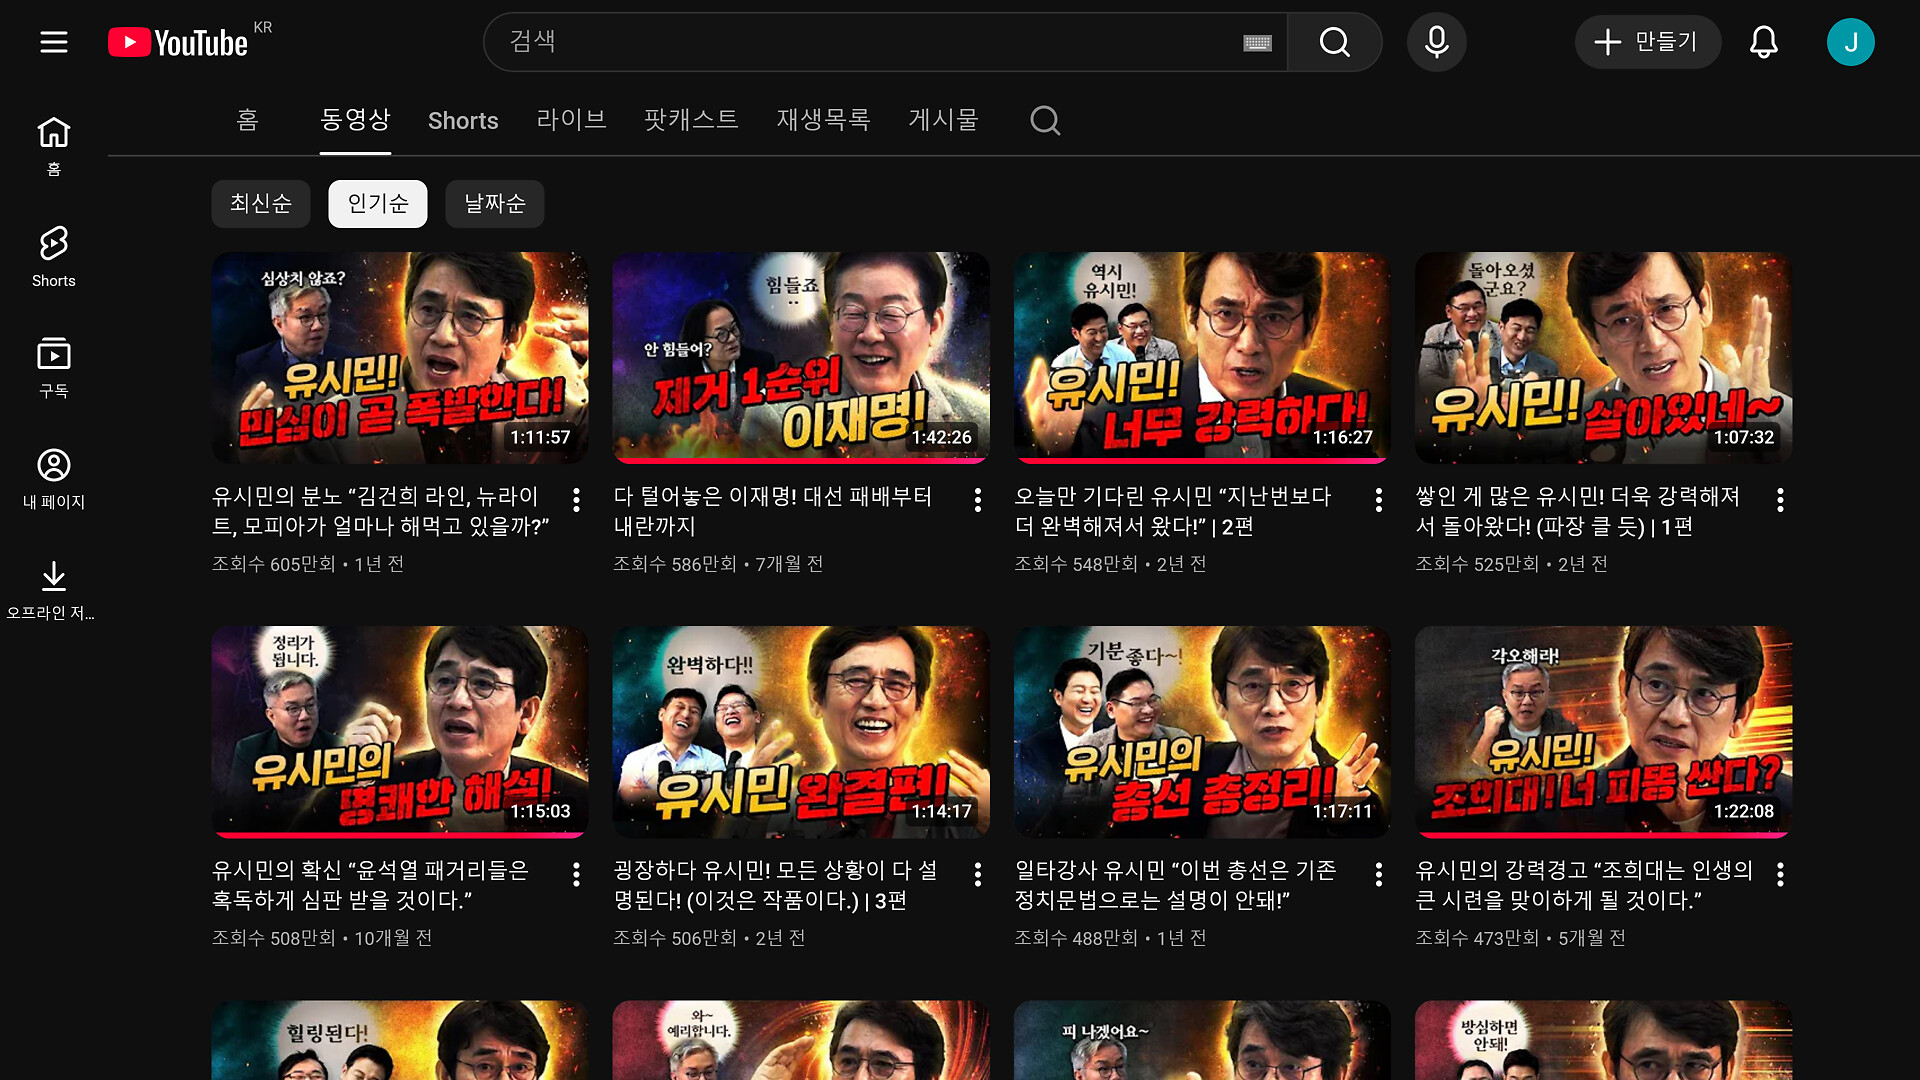This screenshot has height=1080, width=1920.
Task: Open the hamburger guide menu
Action: tap(54, 42)
